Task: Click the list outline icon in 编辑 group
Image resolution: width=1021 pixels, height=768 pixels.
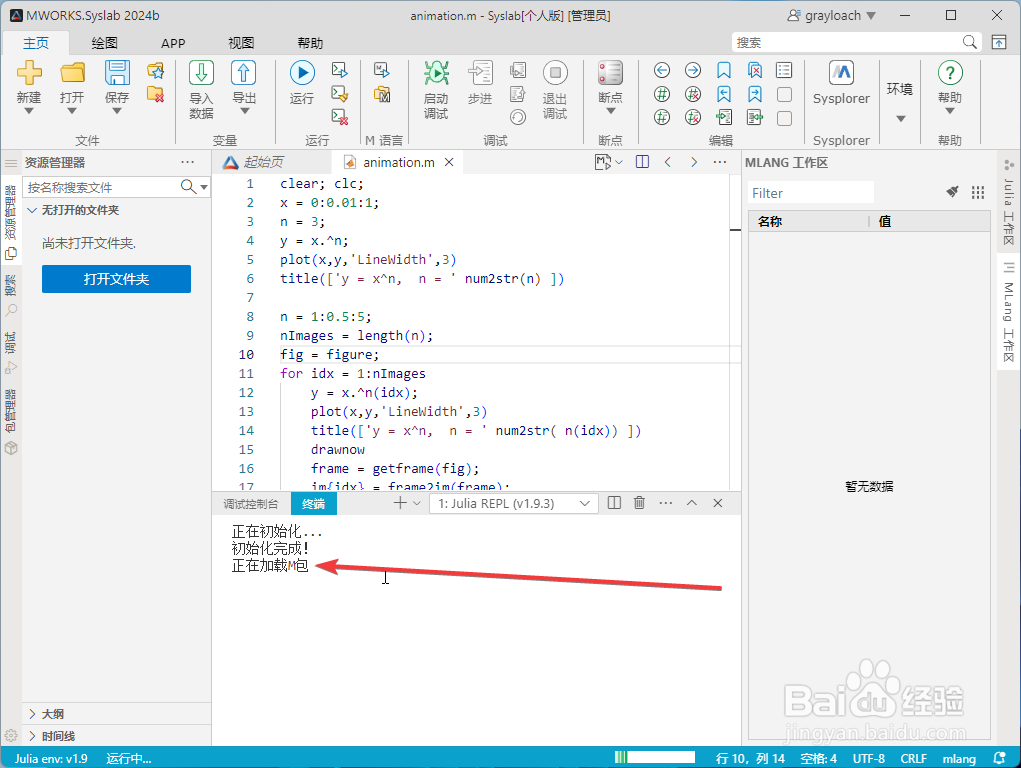Action: point(785,70)
